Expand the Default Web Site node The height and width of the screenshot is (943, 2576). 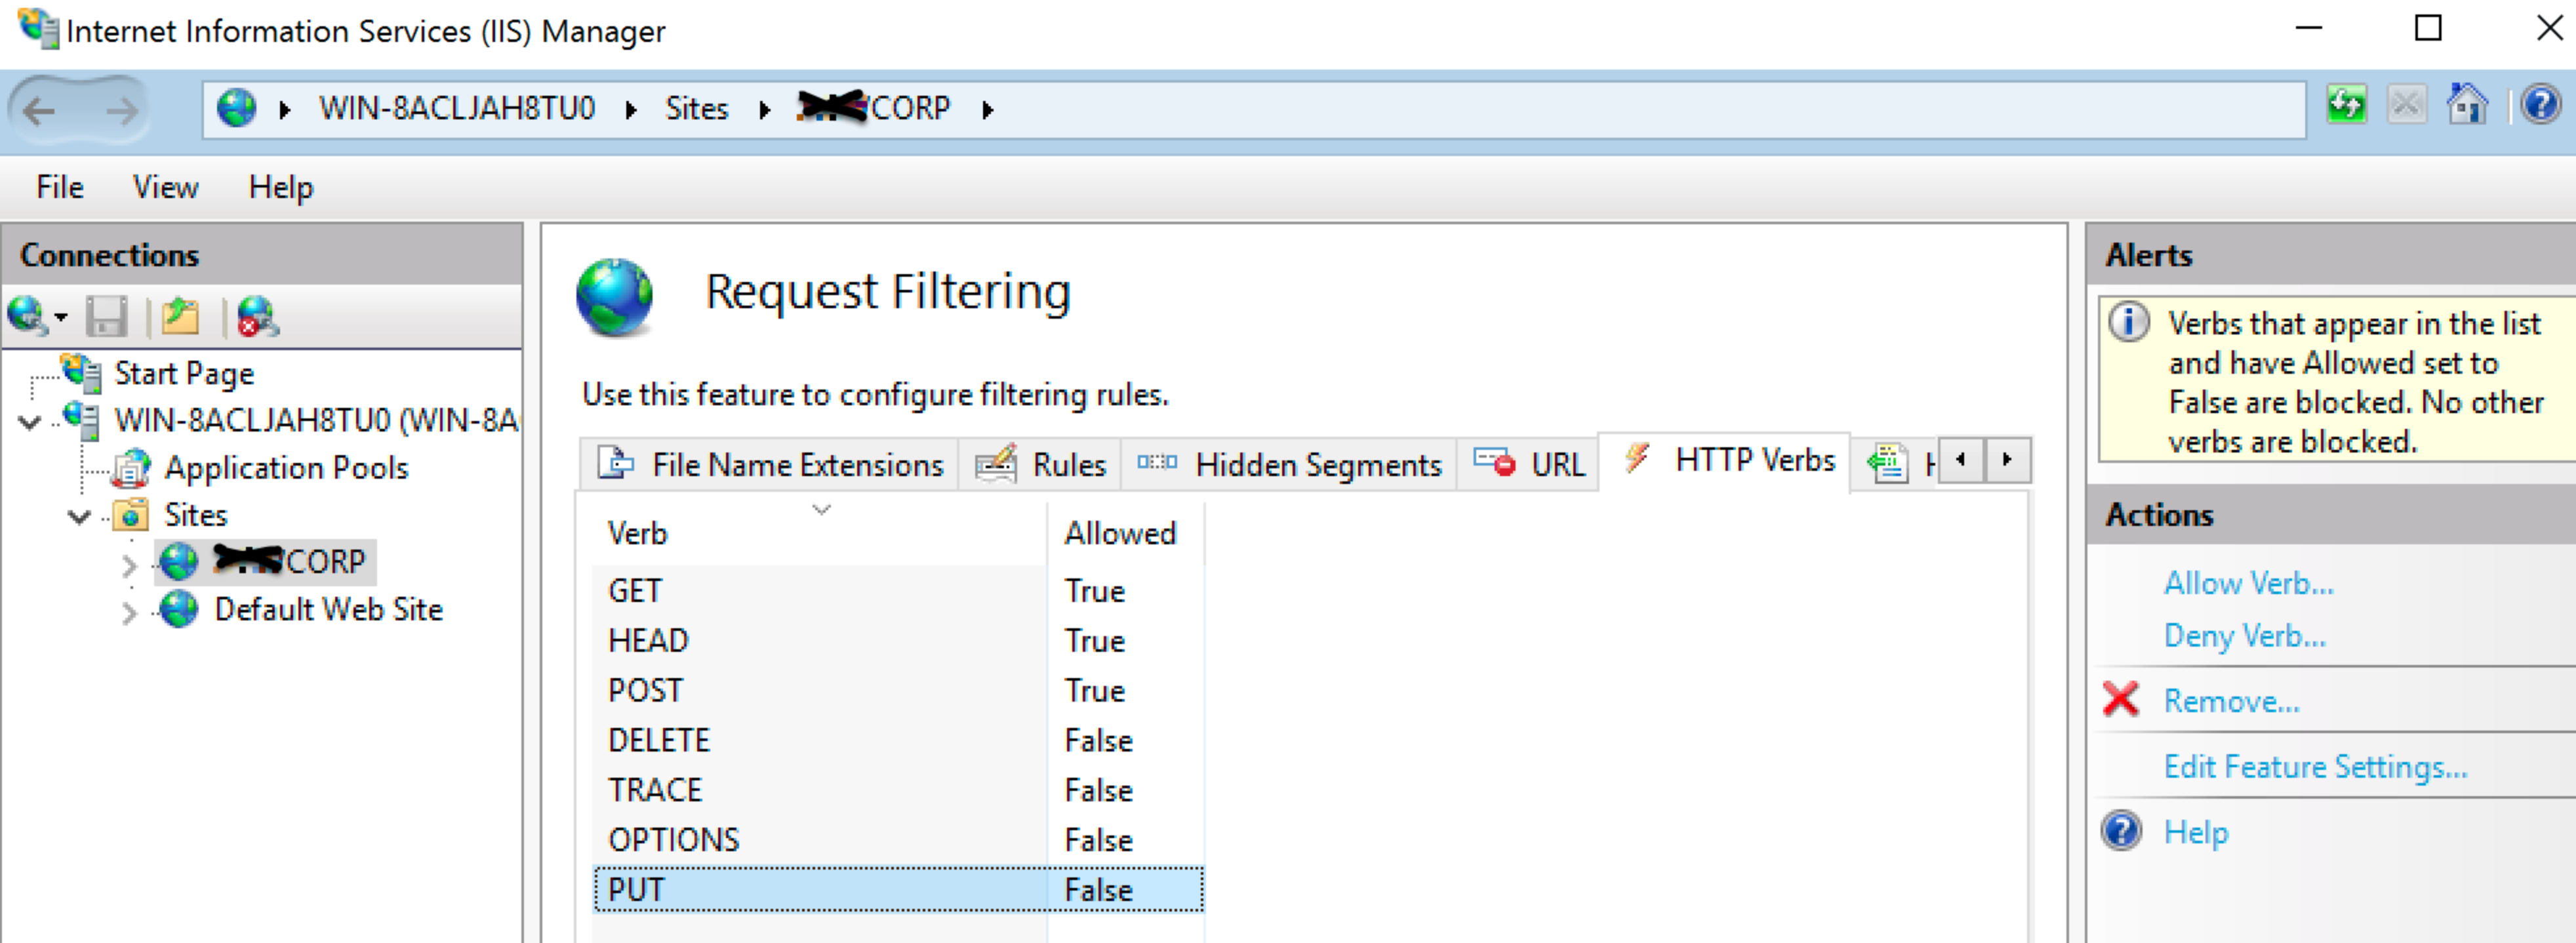click(x=129, y=612)
